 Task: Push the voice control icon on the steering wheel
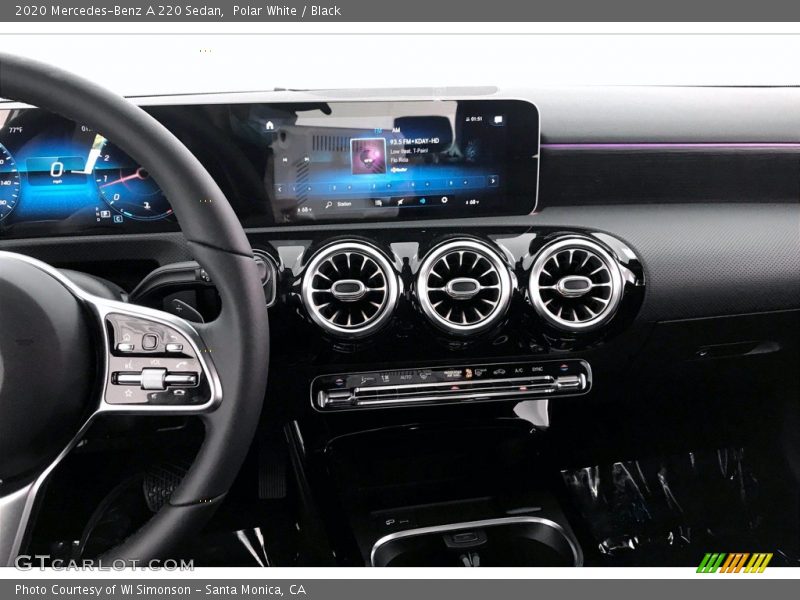click(129, 365)
